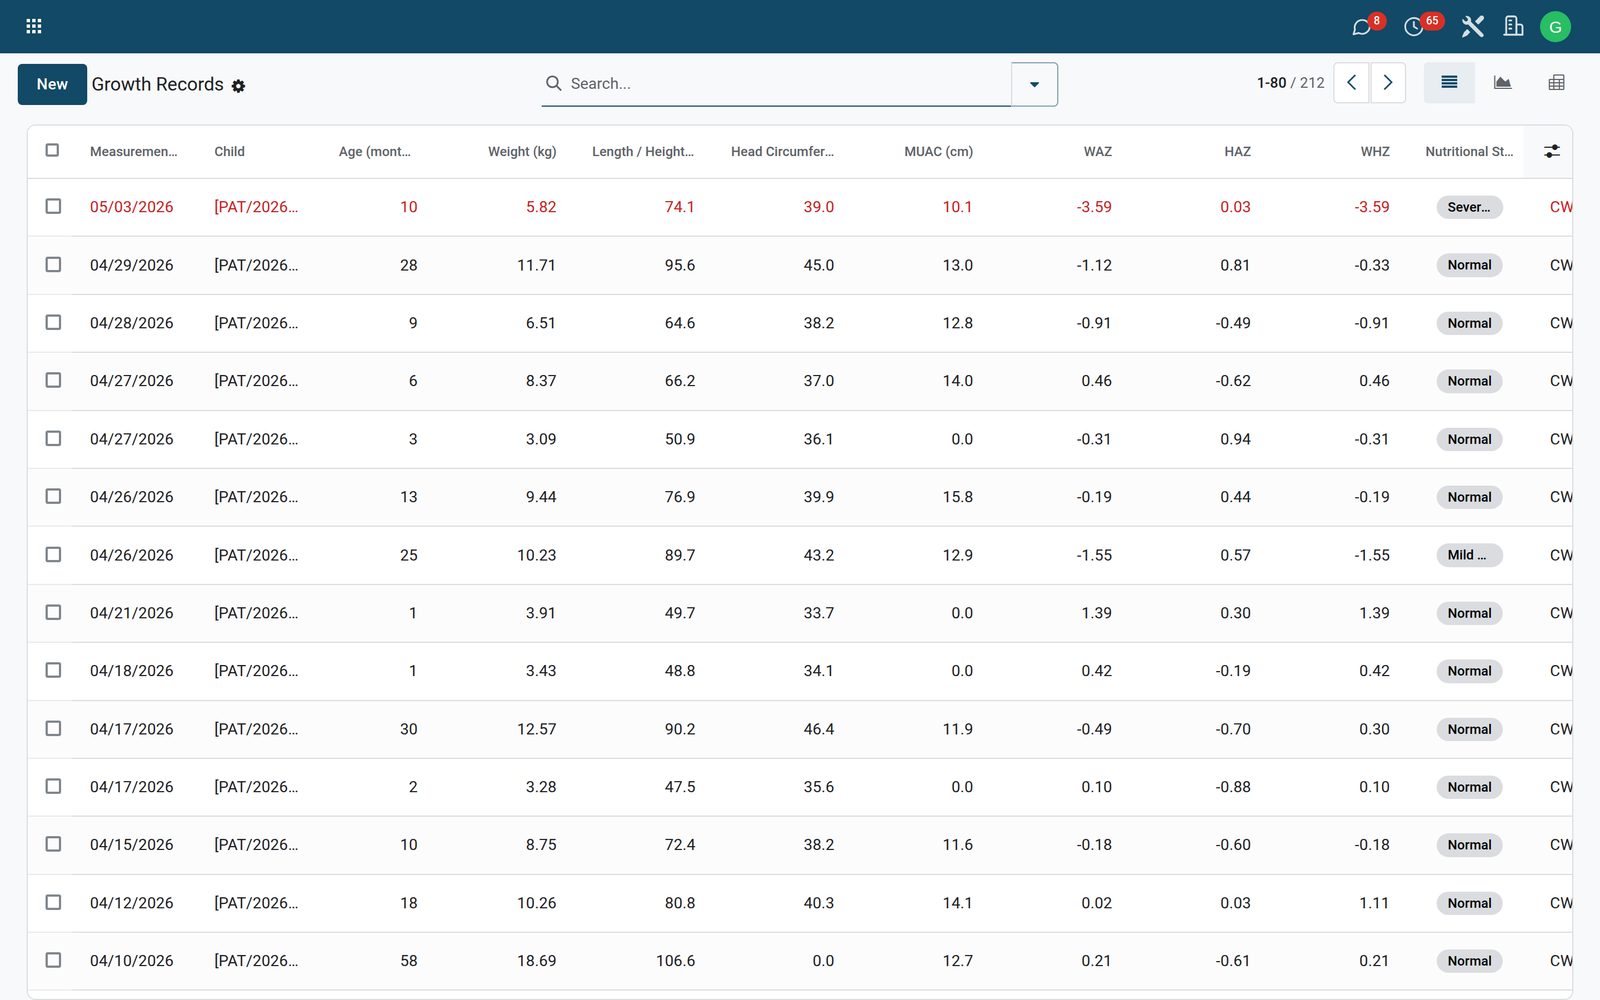1600x1000 pixels.
Task: Create a New growth record
Action: click(x=52, y=84)
